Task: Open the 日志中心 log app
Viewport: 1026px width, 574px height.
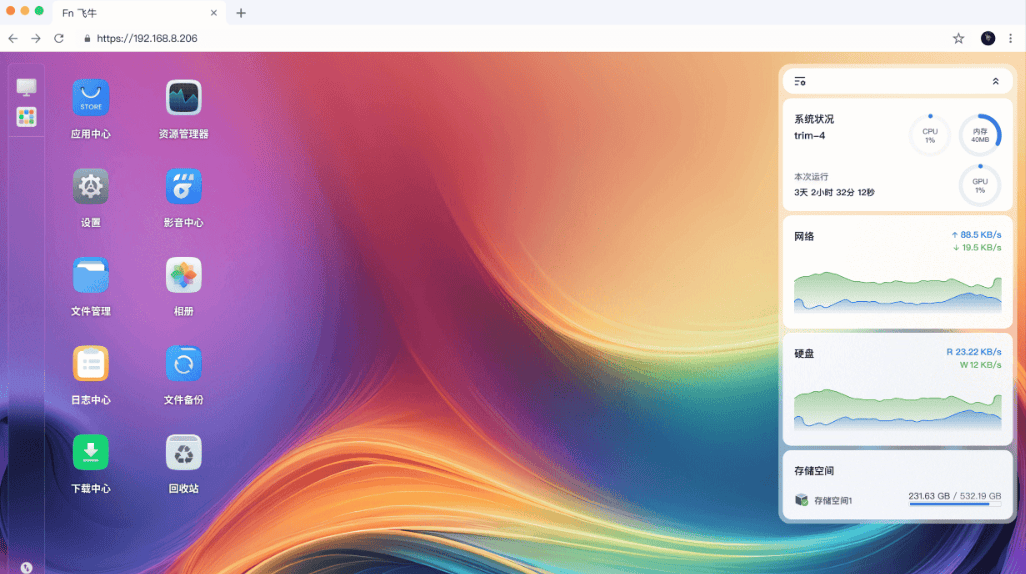Action: 91,363
